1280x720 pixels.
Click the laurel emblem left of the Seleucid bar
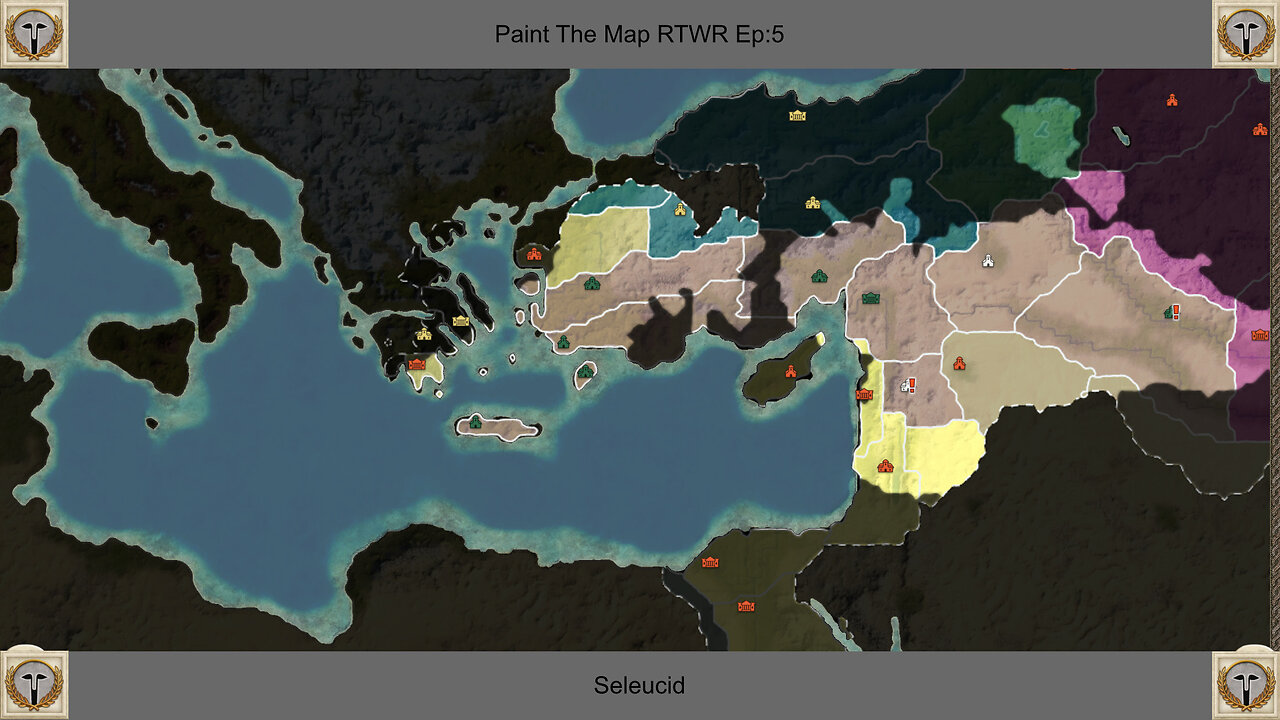point(34,686)
